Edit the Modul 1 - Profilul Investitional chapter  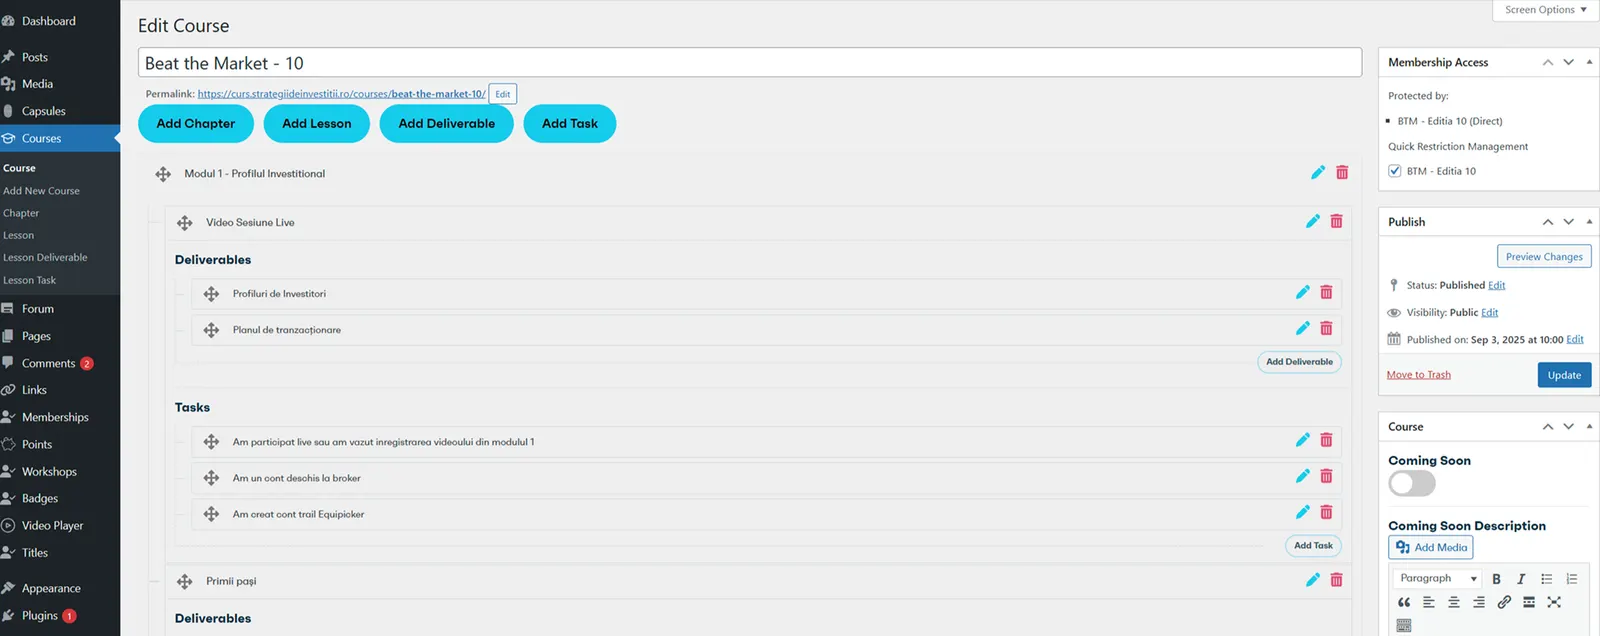click(1318, 173)
